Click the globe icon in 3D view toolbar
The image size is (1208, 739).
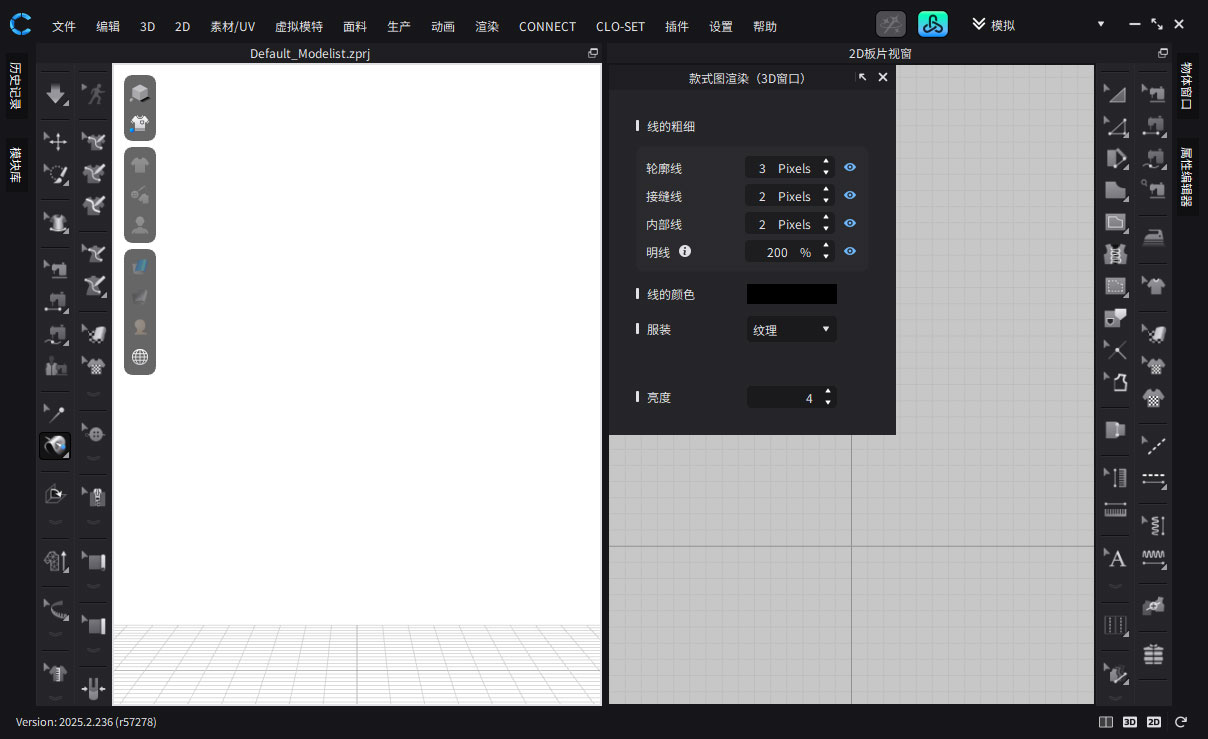point(140,357)
